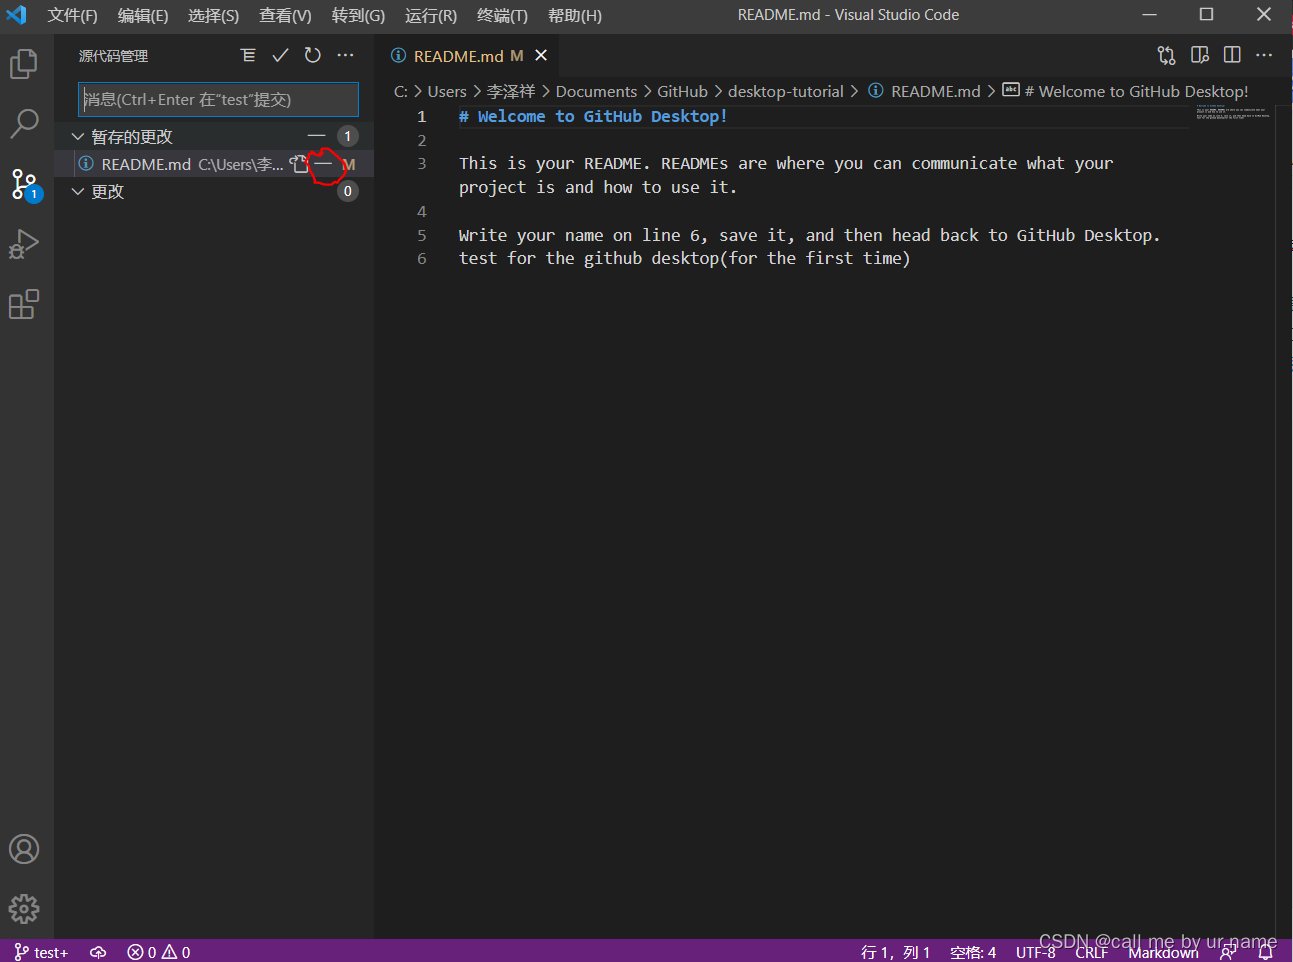Screen dimensions: 1293x962
Task: Open the Search view in Activity Bar
Action: (x=24, y=122)
